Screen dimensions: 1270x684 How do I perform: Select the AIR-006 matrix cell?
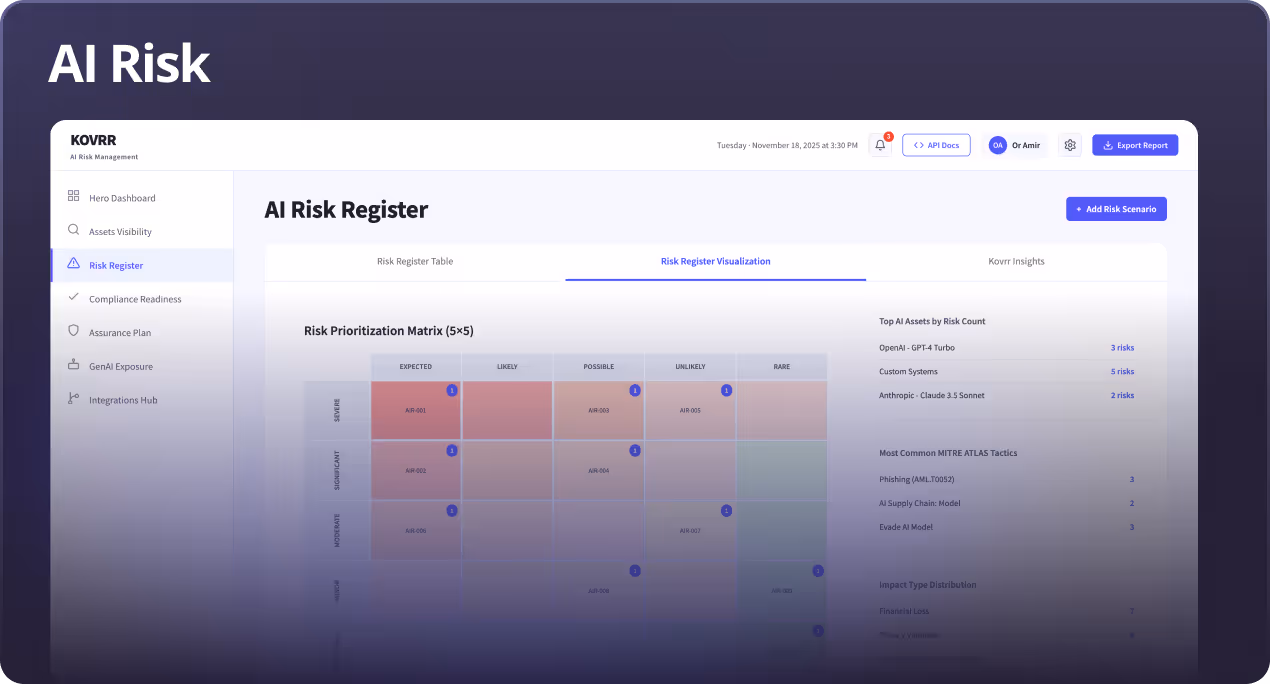point(416,530)
